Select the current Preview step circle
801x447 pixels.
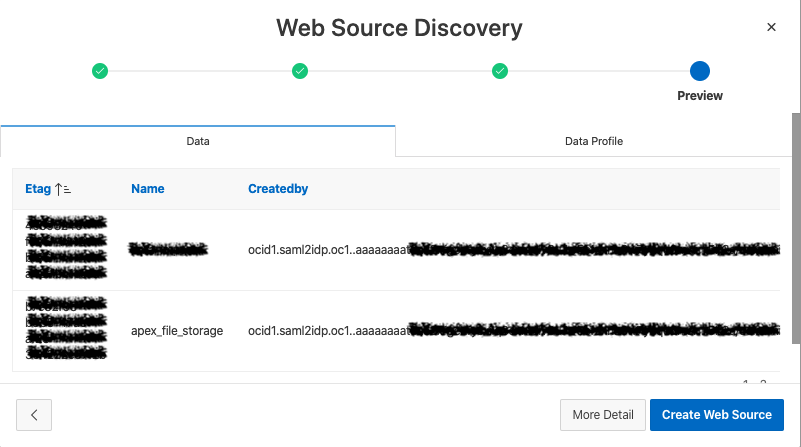tap(700, 71)
